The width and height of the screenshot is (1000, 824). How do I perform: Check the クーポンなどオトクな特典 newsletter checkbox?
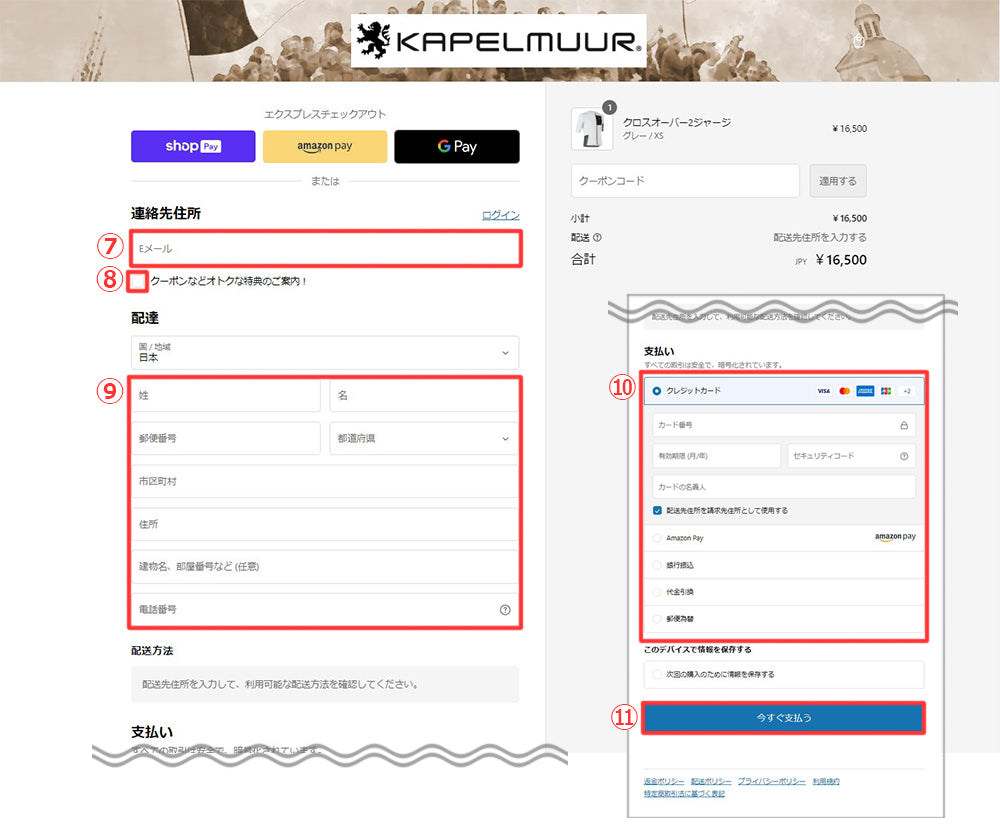[138, 281]
